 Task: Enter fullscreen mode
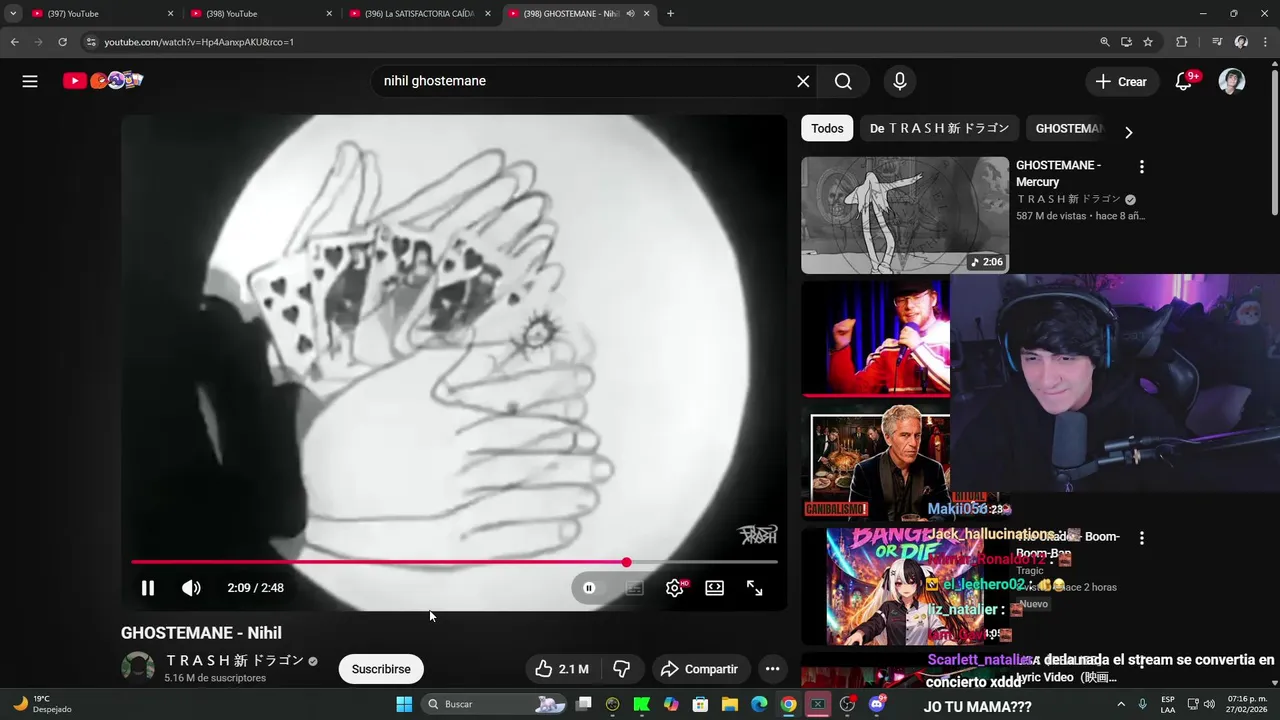click(755, 588)
